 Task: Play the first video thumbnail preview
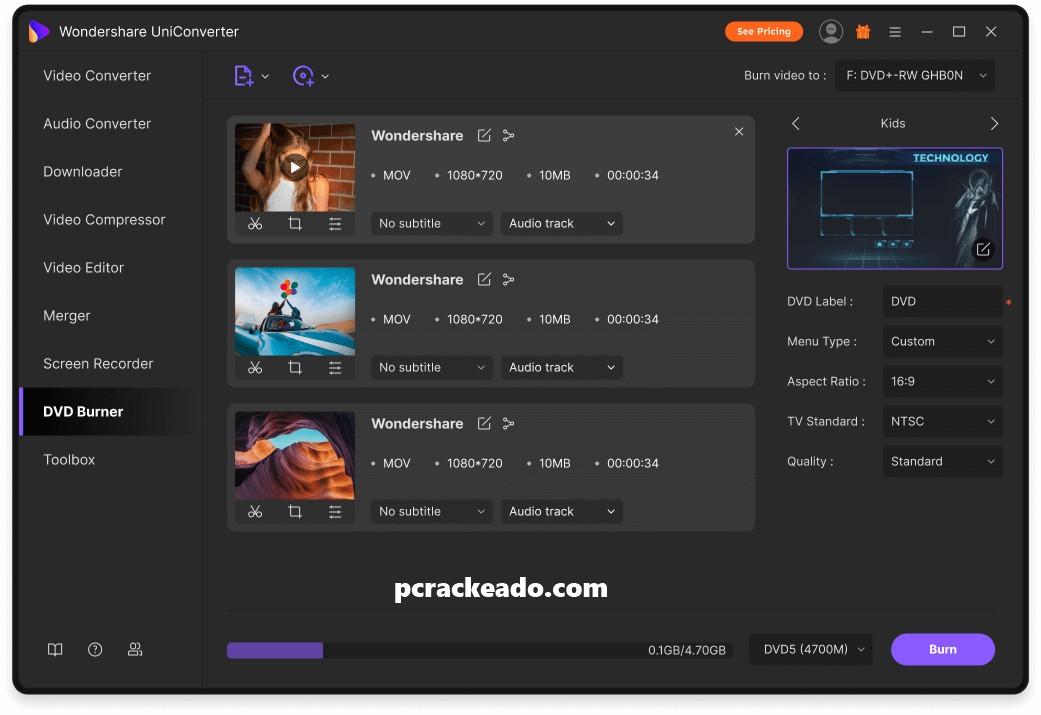click(x=294, y=167)
